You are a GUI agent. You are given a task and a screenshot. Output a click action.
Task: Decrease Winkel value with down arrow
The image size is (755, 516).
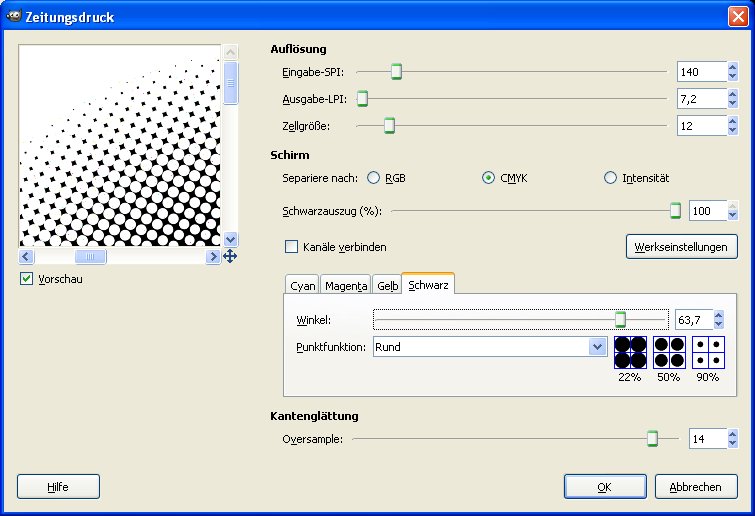click(718, 324)
